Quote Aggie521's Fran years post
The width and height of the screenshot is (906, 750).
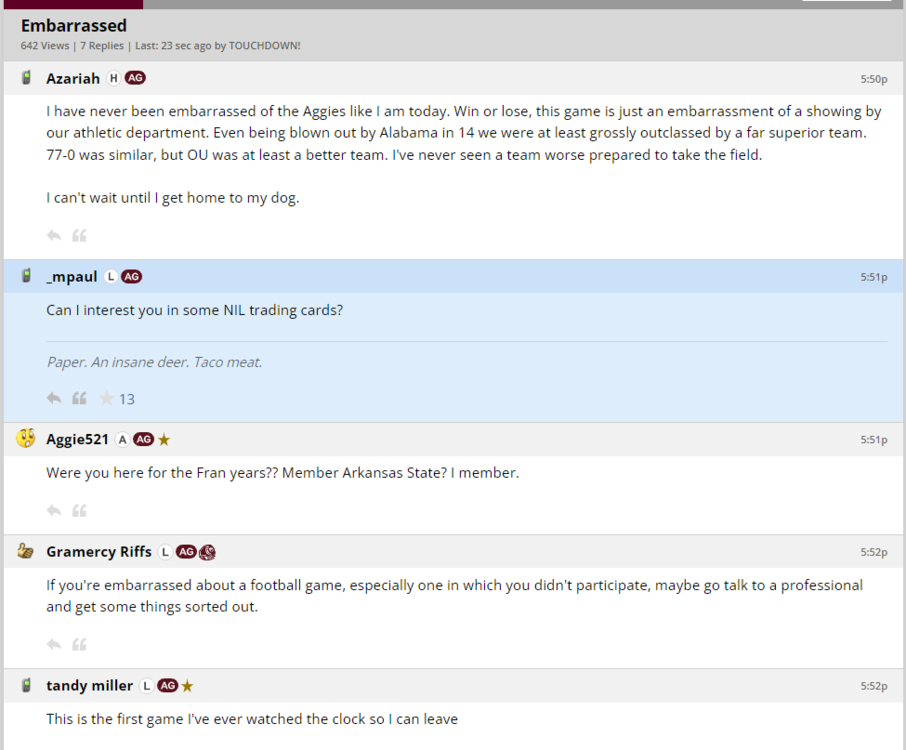pos(79,510)
